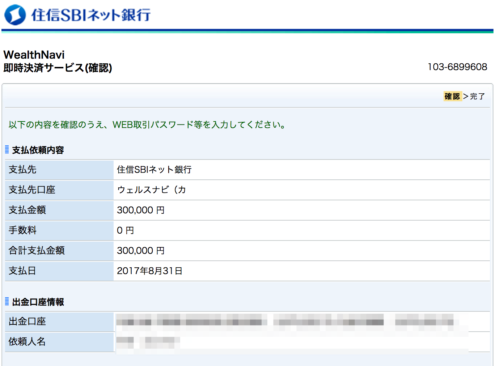Click the 支払先口座 row label

coord(32,190)
